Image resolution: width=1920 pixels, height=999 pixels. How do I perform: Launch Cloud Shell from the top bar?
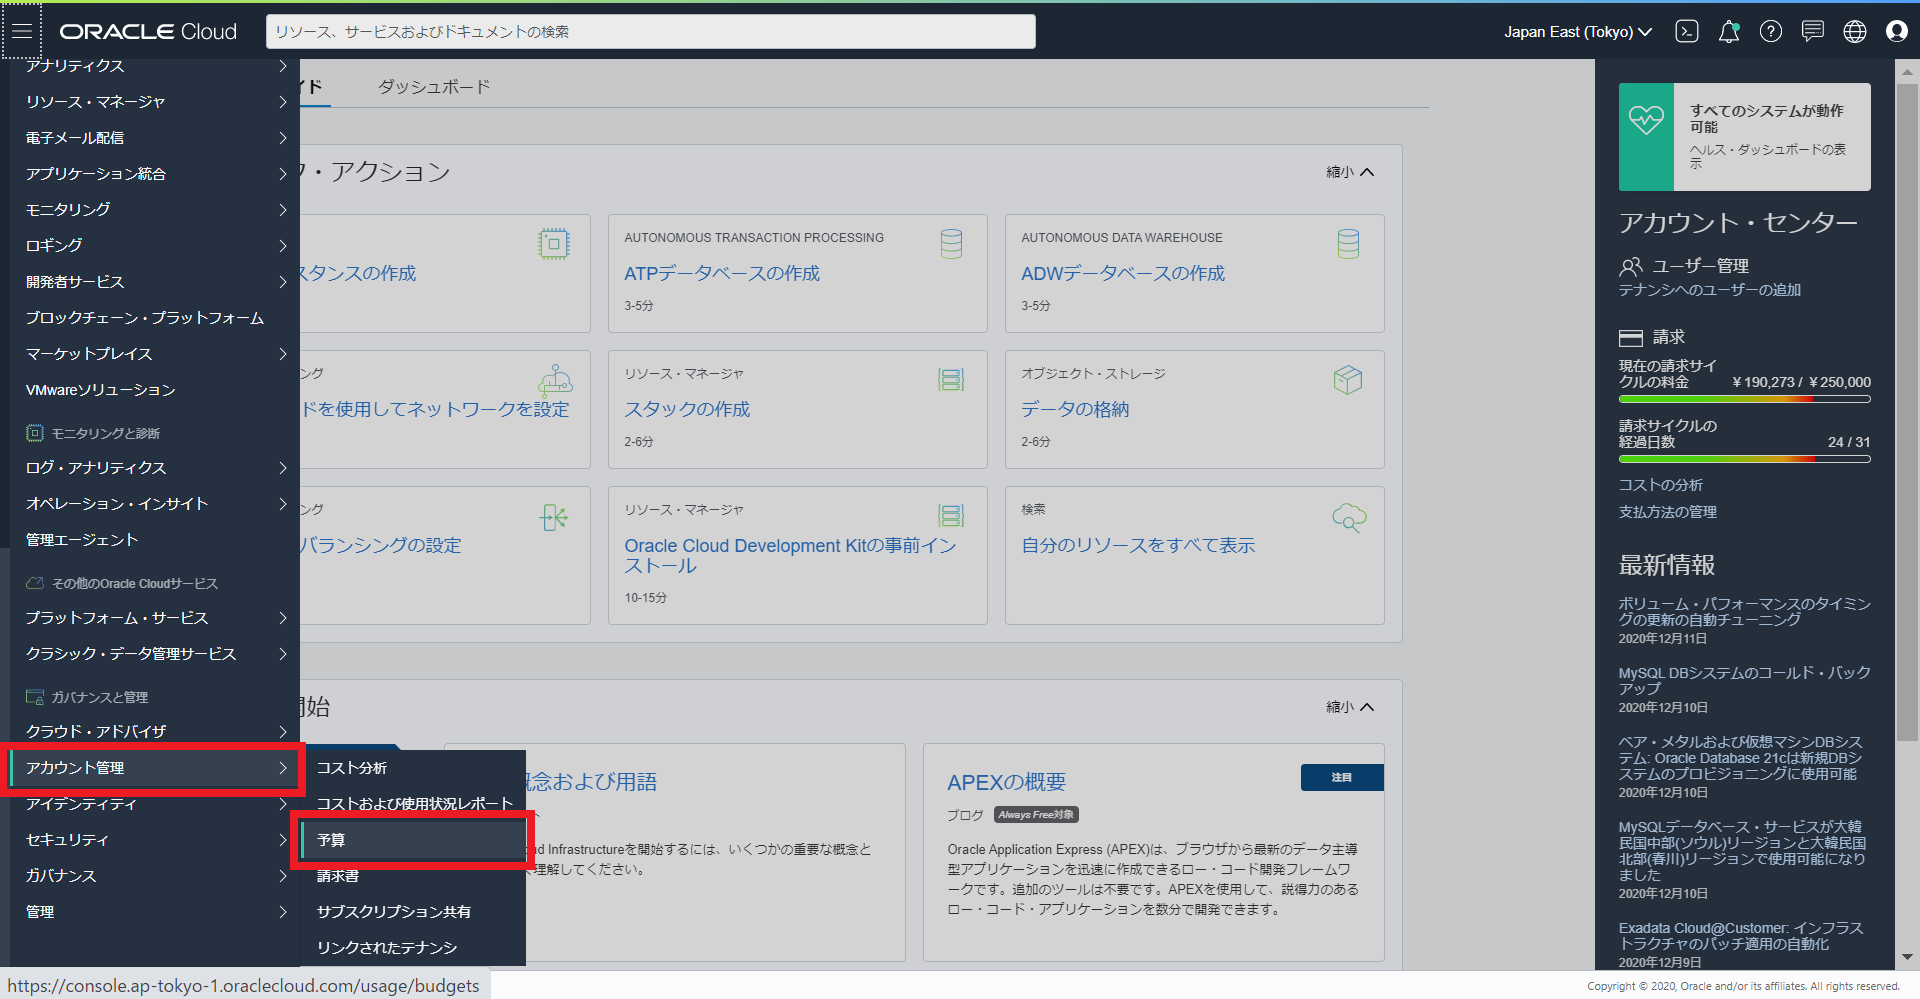[x=1687, y=32]
